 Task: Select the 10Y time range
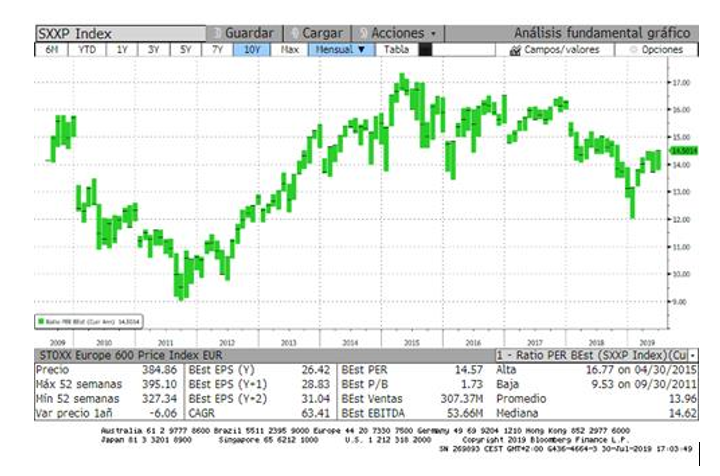coord(252,50)
